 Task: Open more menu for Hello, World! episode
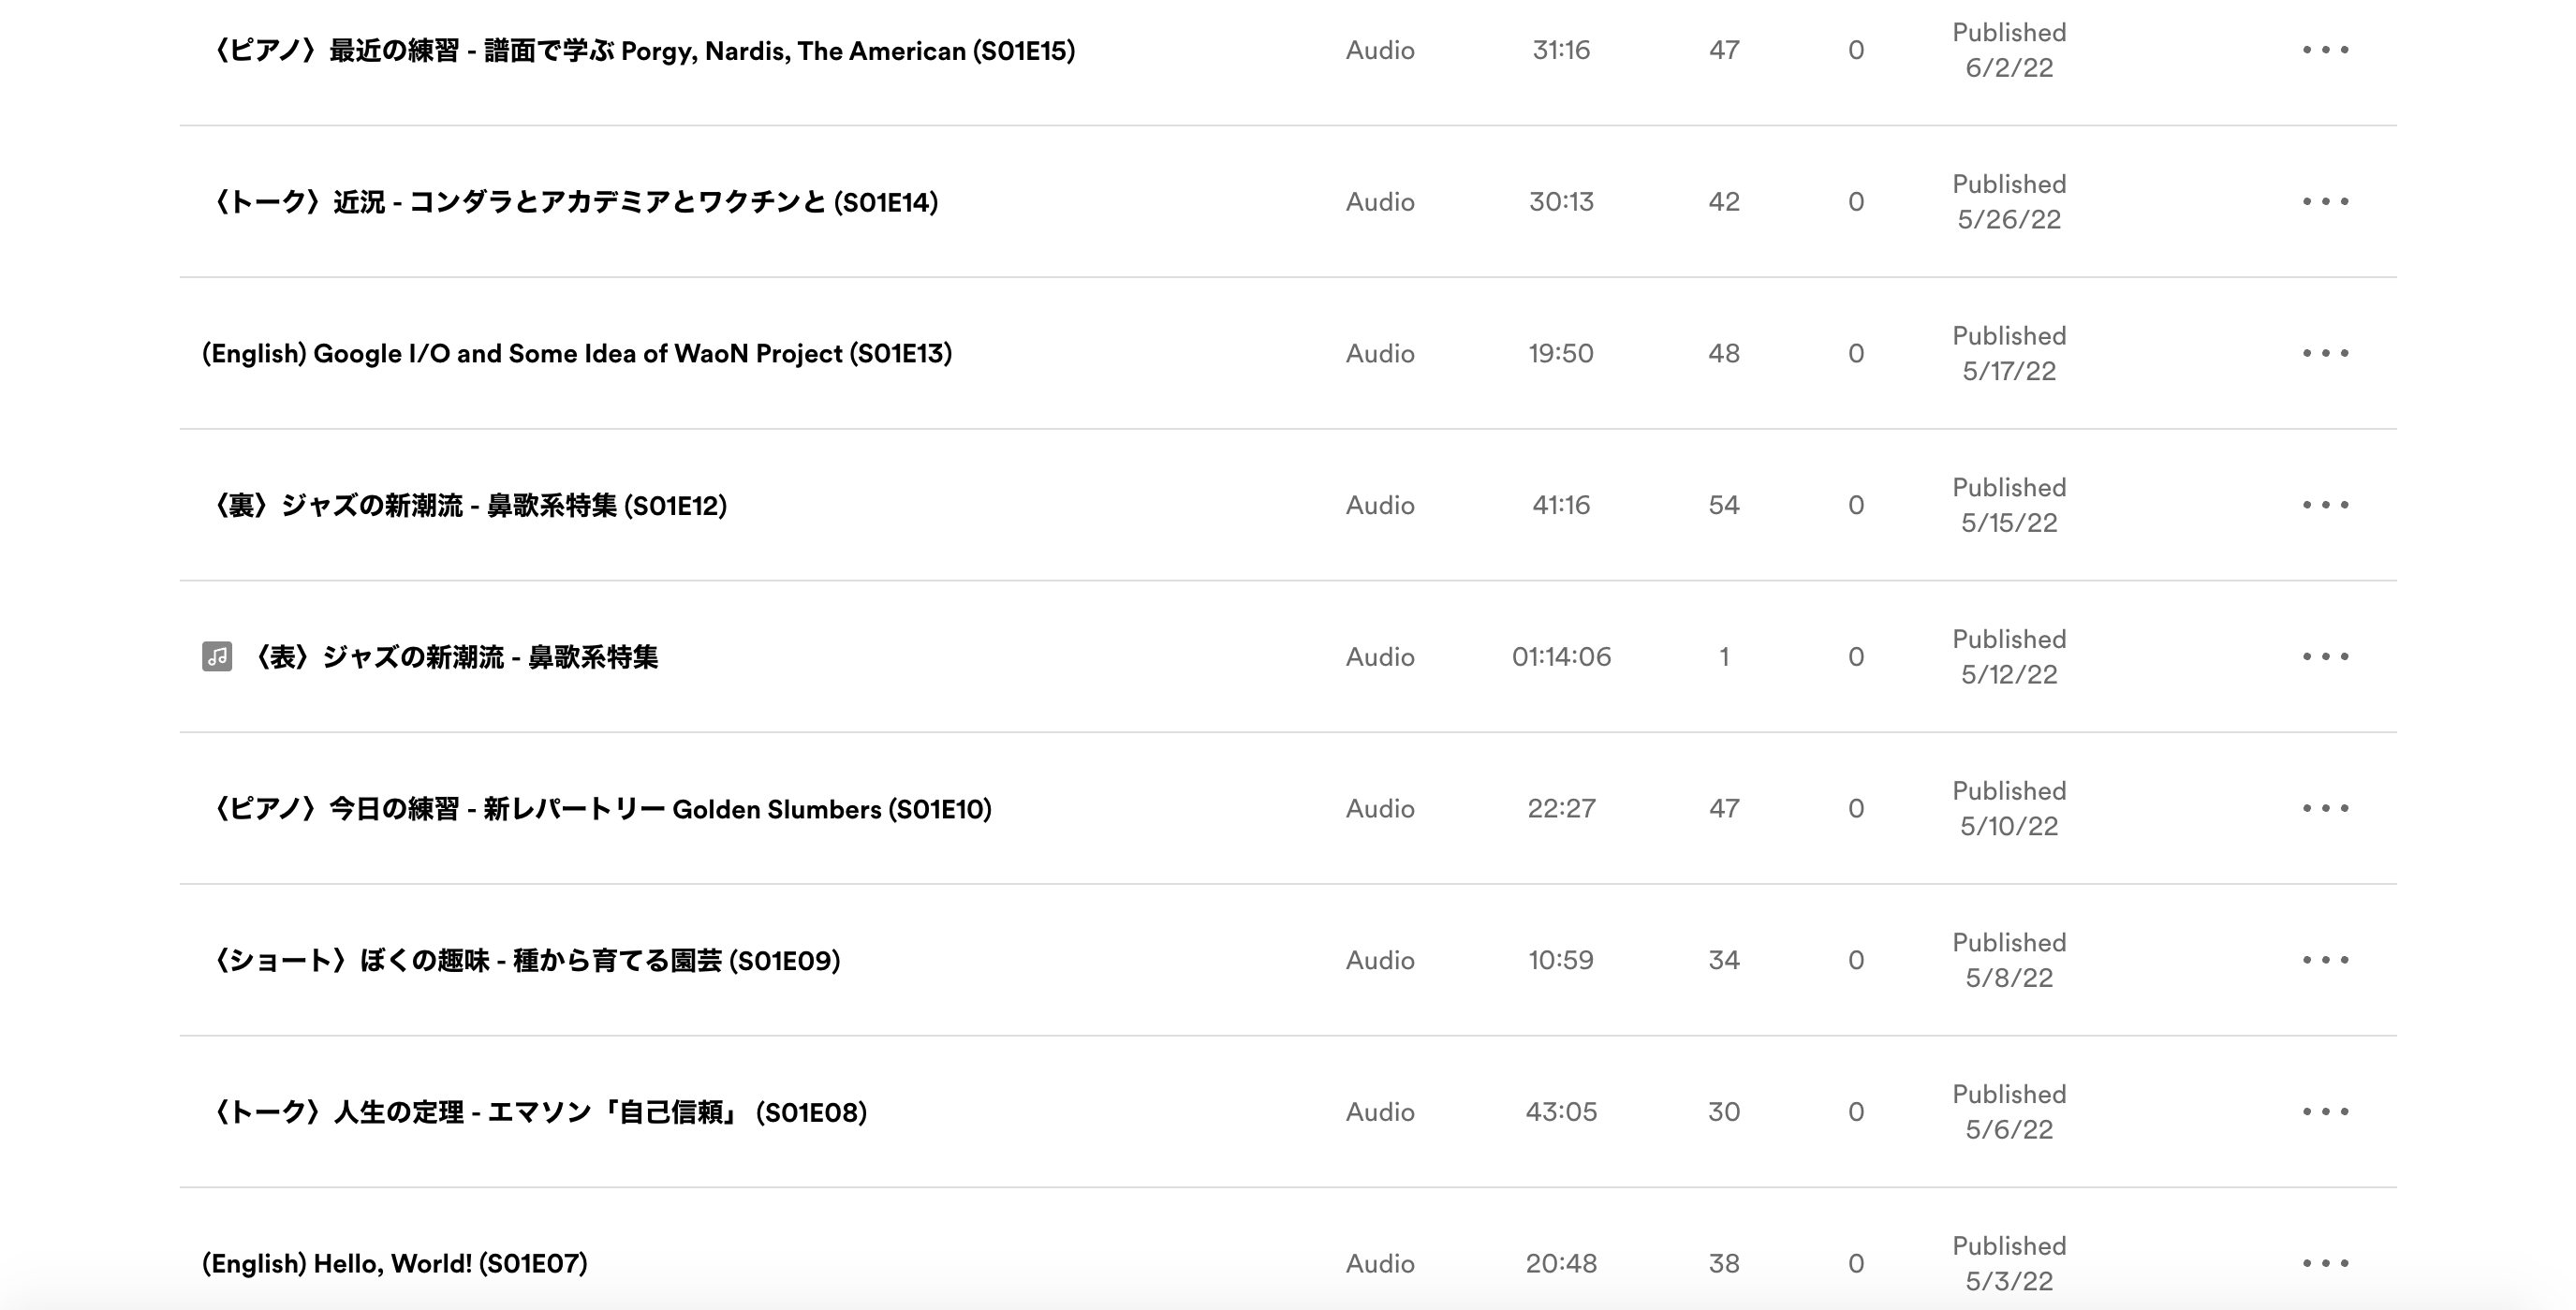click(x=2325, y=1263)
